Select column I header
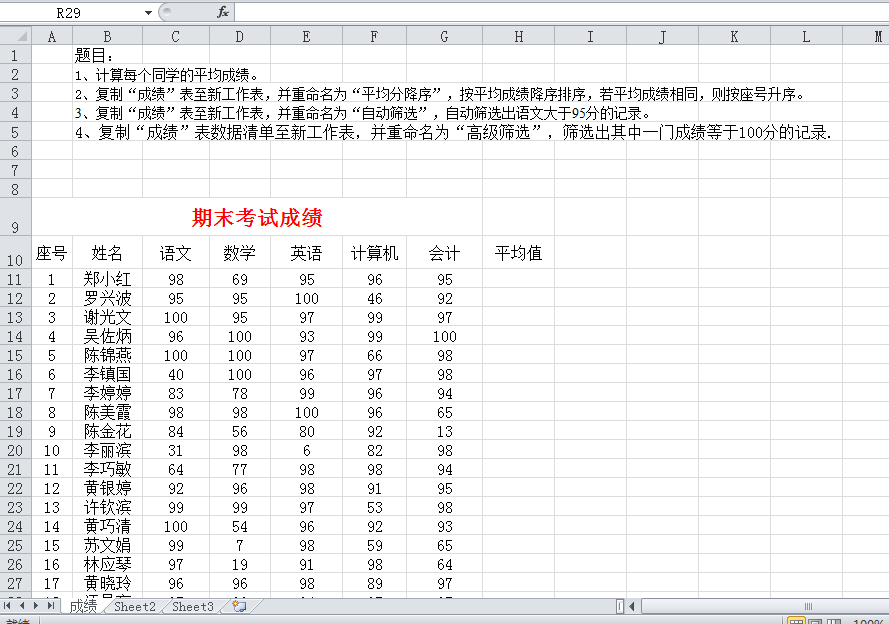This screenshot has width=889, height=624. point(590,36)
